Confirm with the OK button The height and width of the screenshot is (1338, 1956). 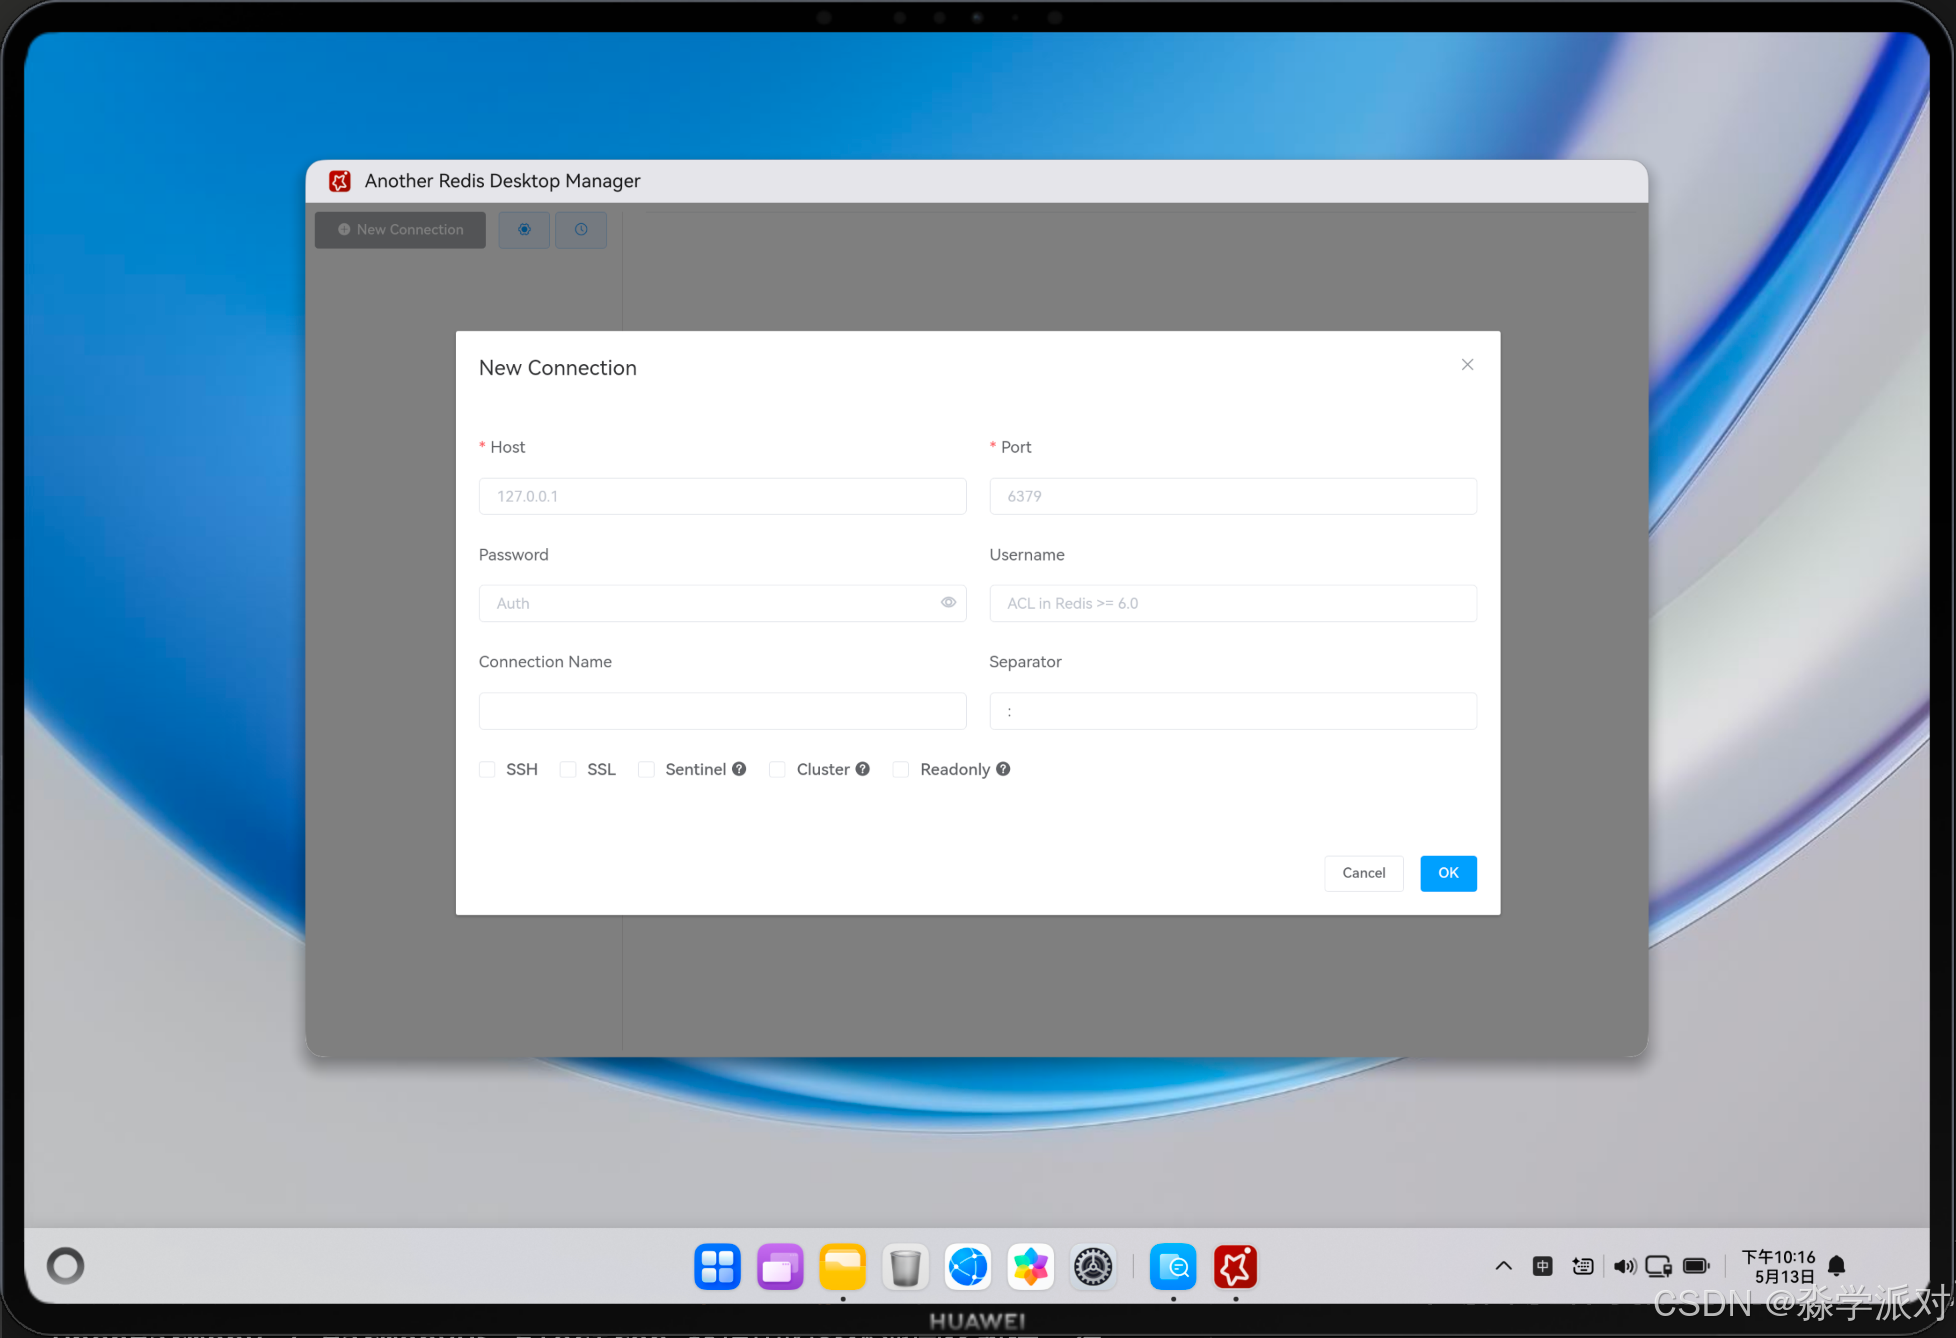pyautogui.click(x=1448, y=873)
